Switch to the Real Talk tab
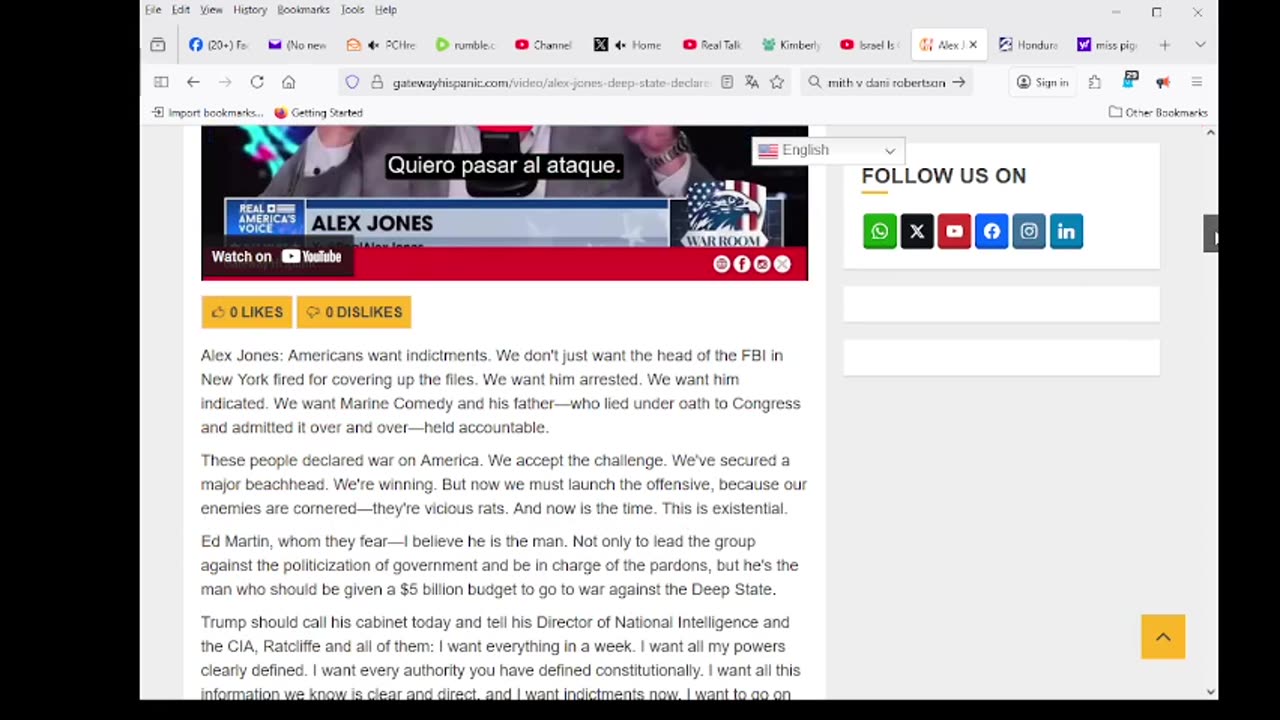The height and width of the screenshot is (720, 1280). tap(712, 45)
